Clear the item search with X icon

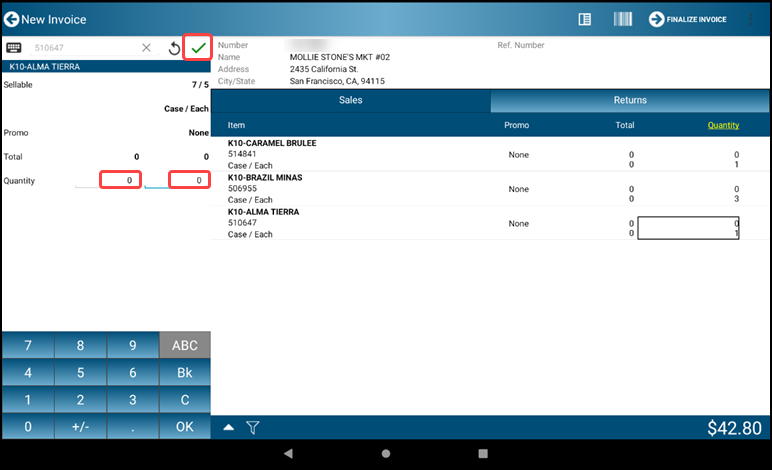146,48
